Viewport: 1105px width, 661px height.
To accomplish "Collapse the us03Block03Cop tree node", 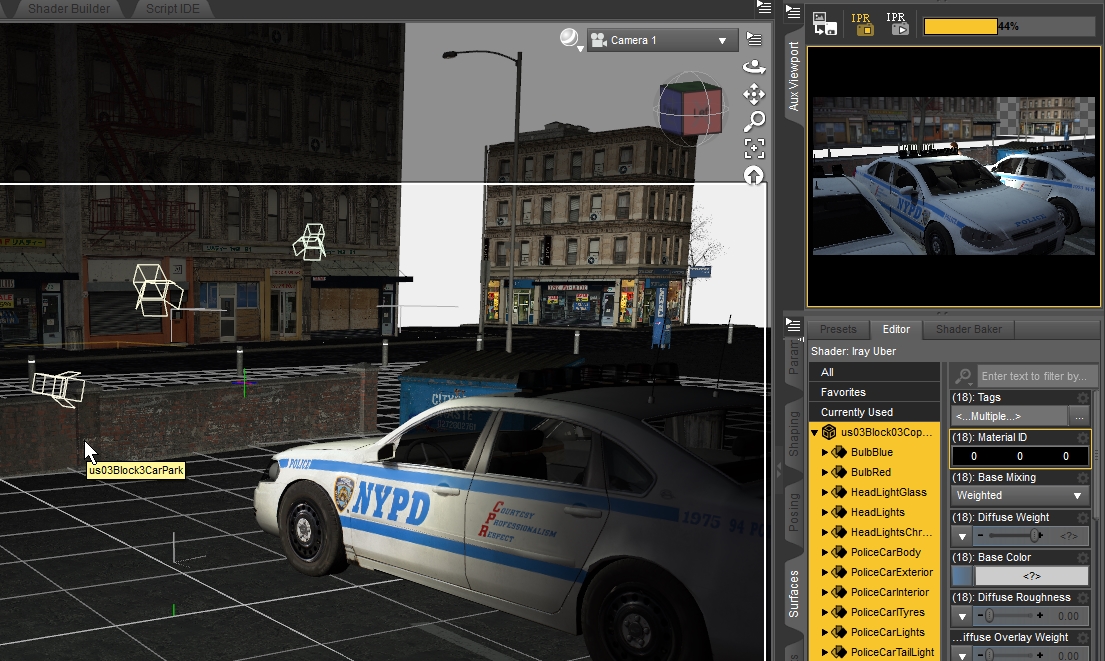I will pyautogui.click(x=815, y=432).
